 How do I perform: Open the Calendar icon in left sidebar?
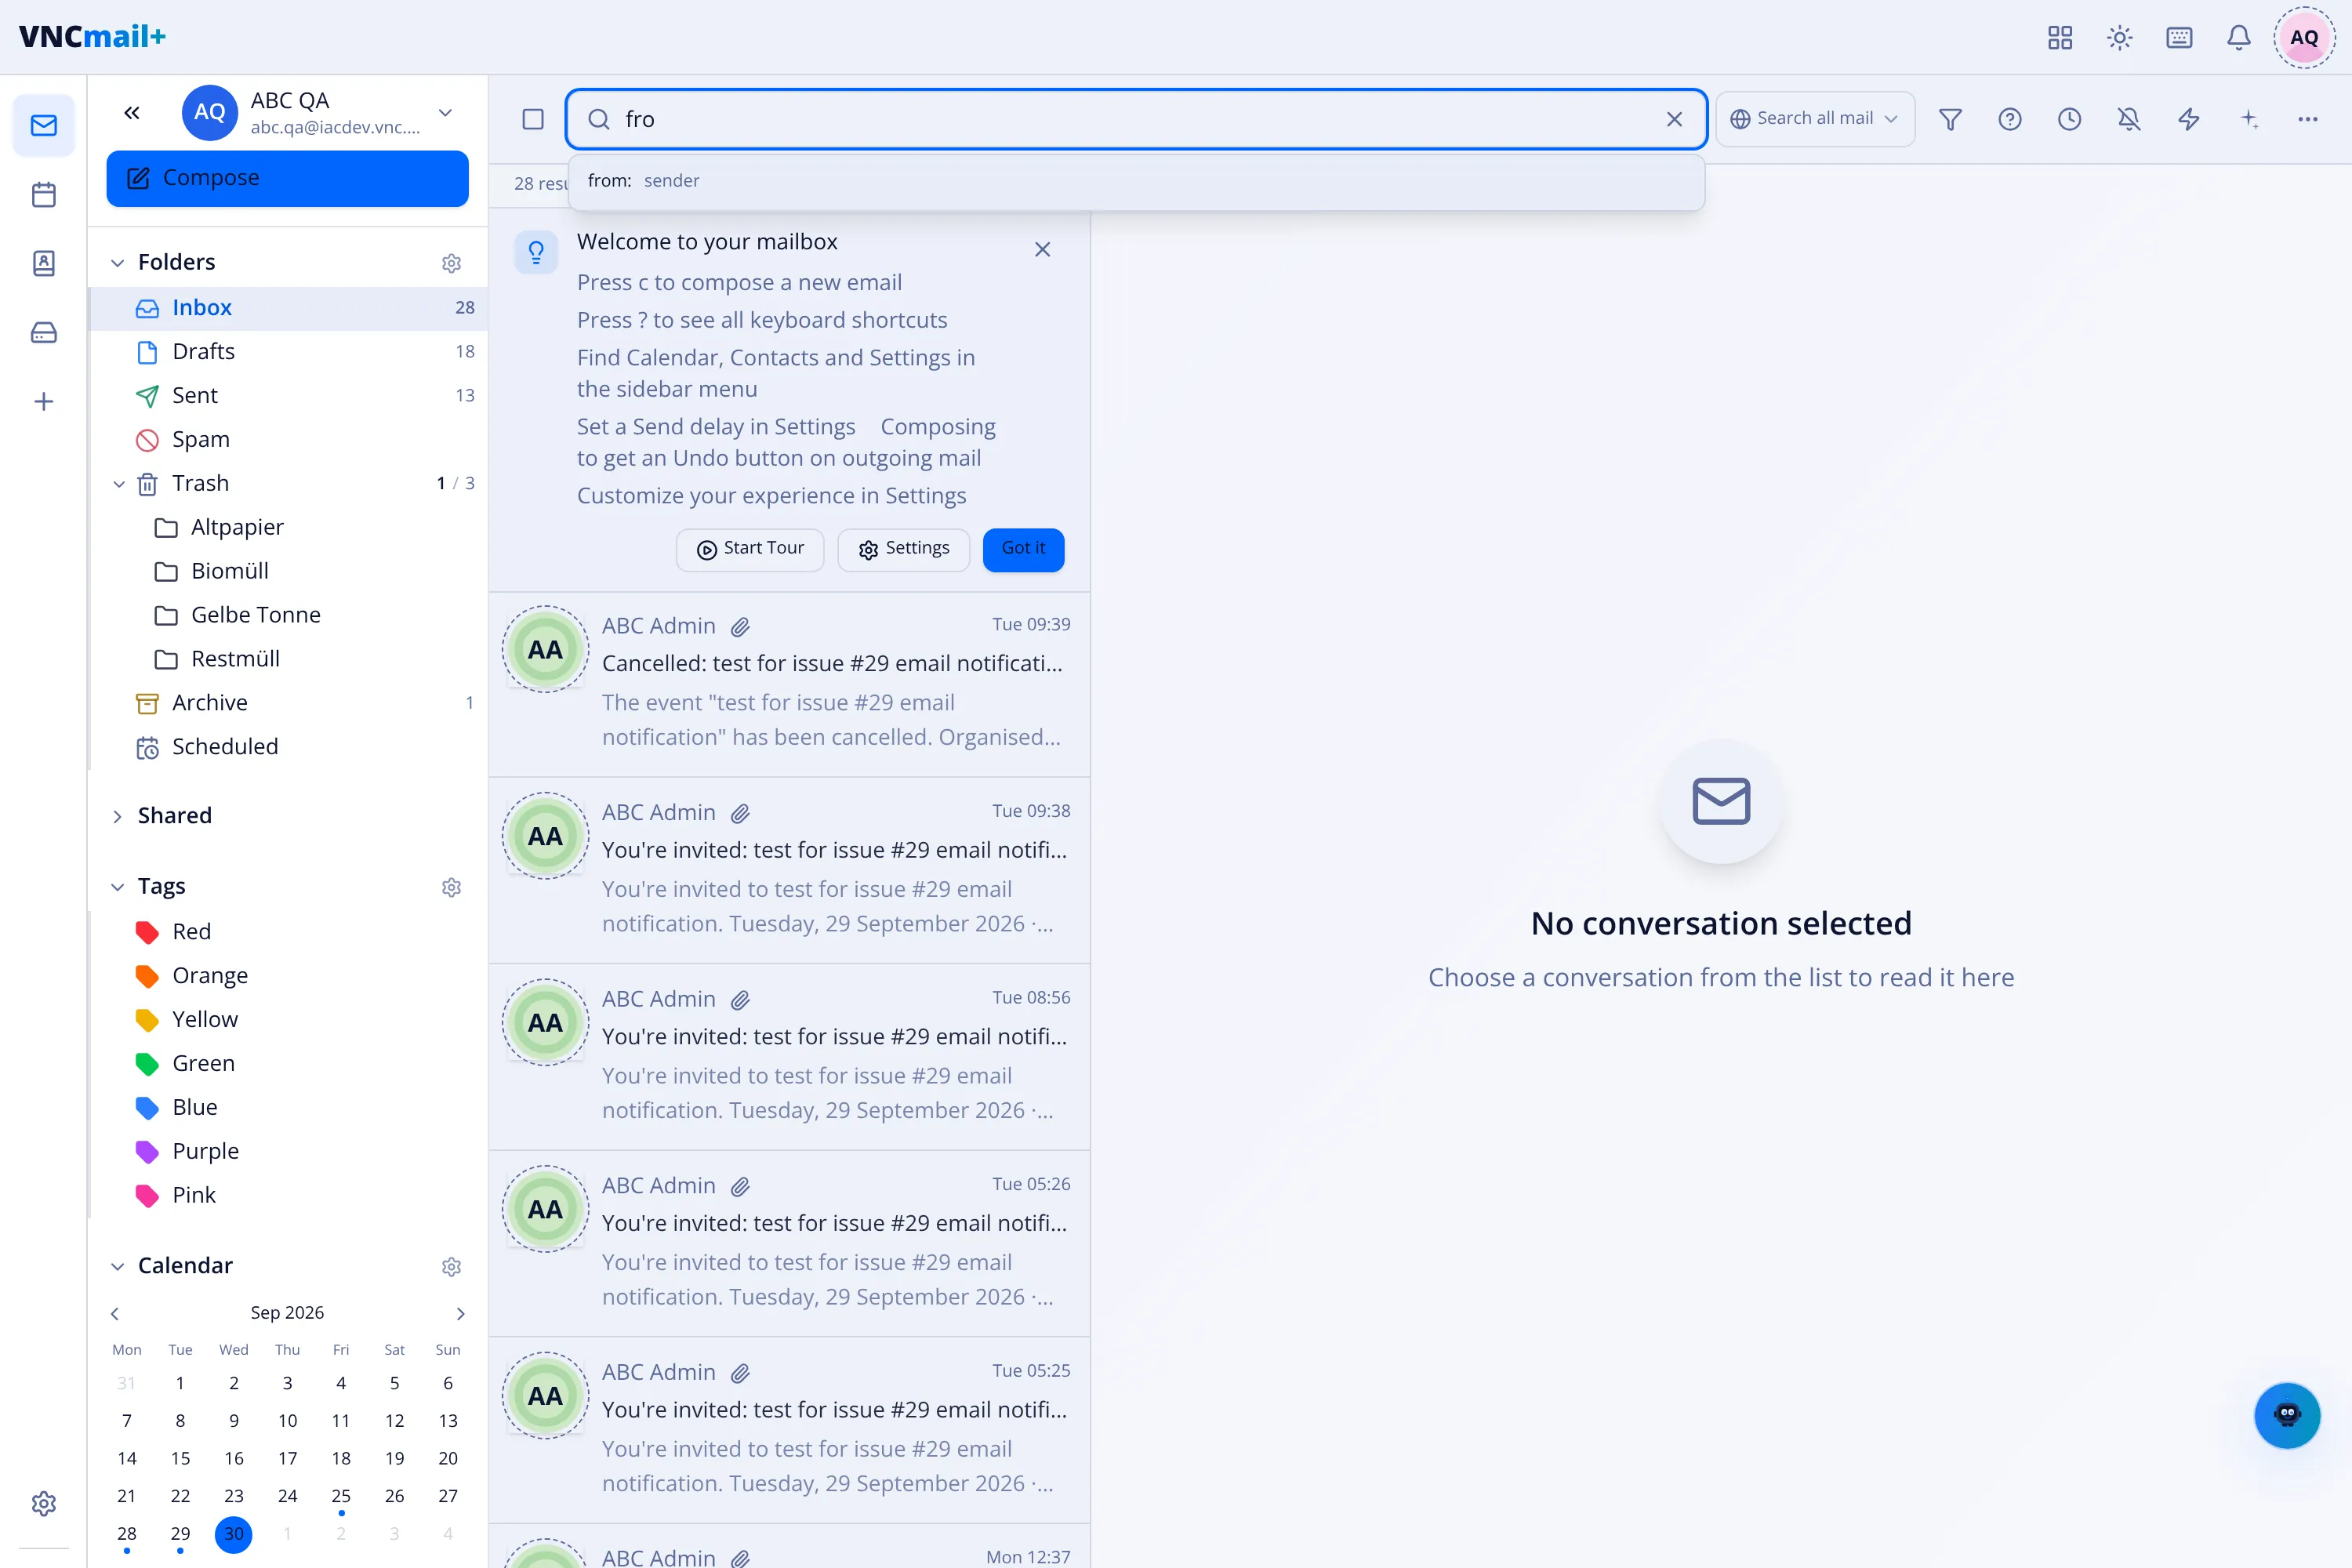[44, 194]
